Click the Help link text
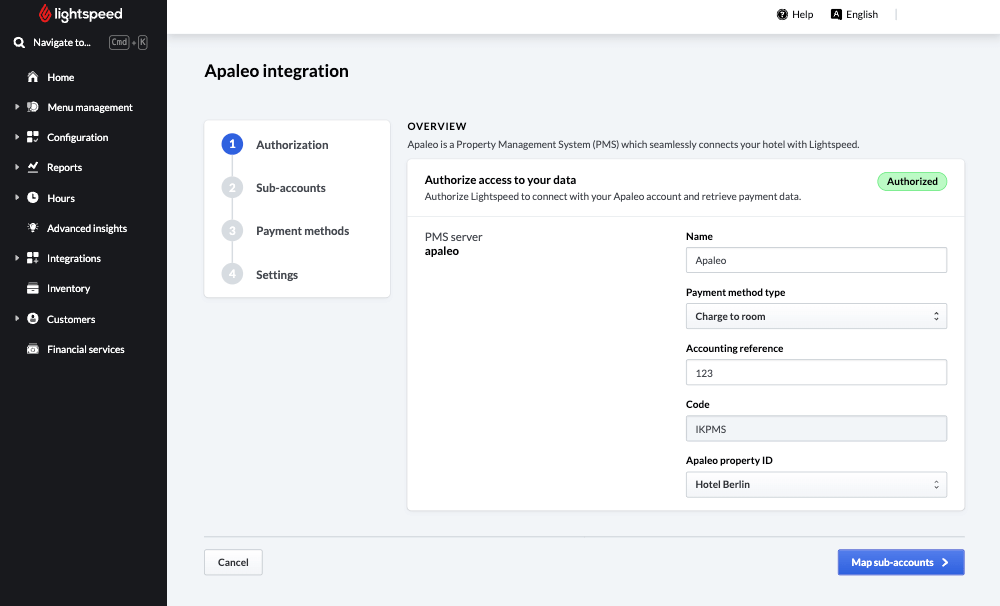This screenshot has height=606, width=1000. pyautogui.click(x=802, y=15)
